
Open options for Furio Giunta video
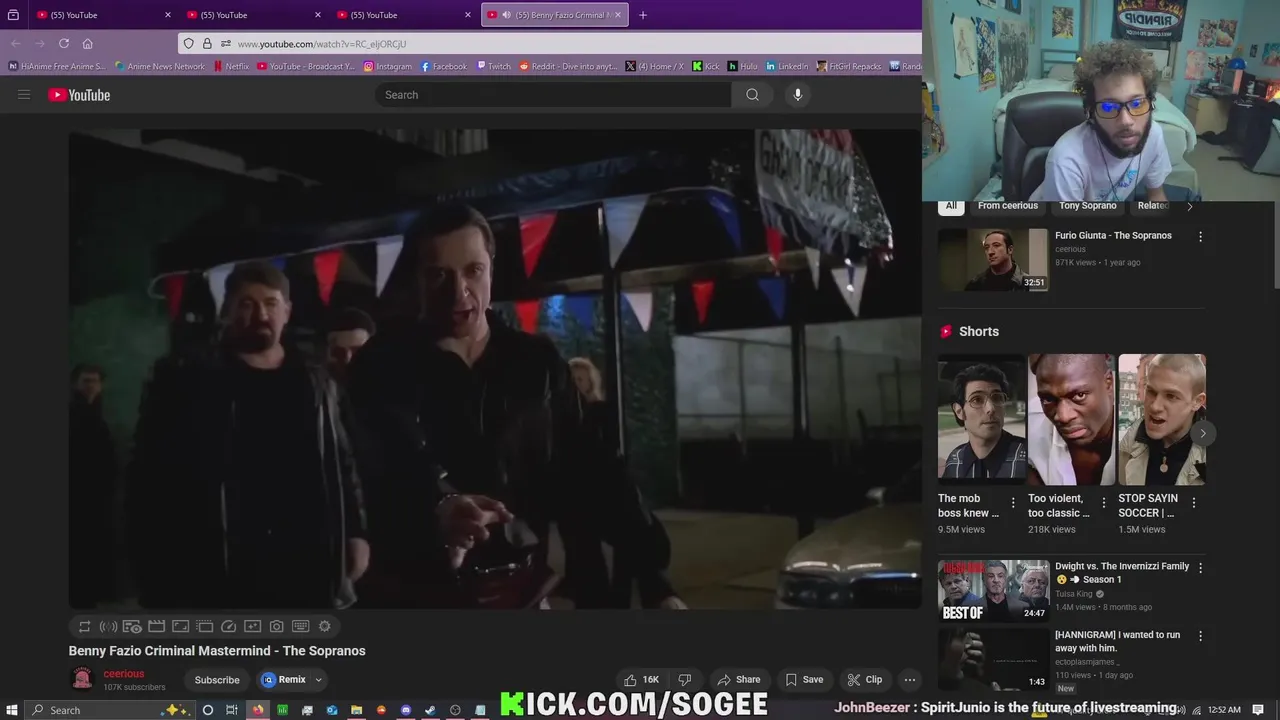[1200, 237]
